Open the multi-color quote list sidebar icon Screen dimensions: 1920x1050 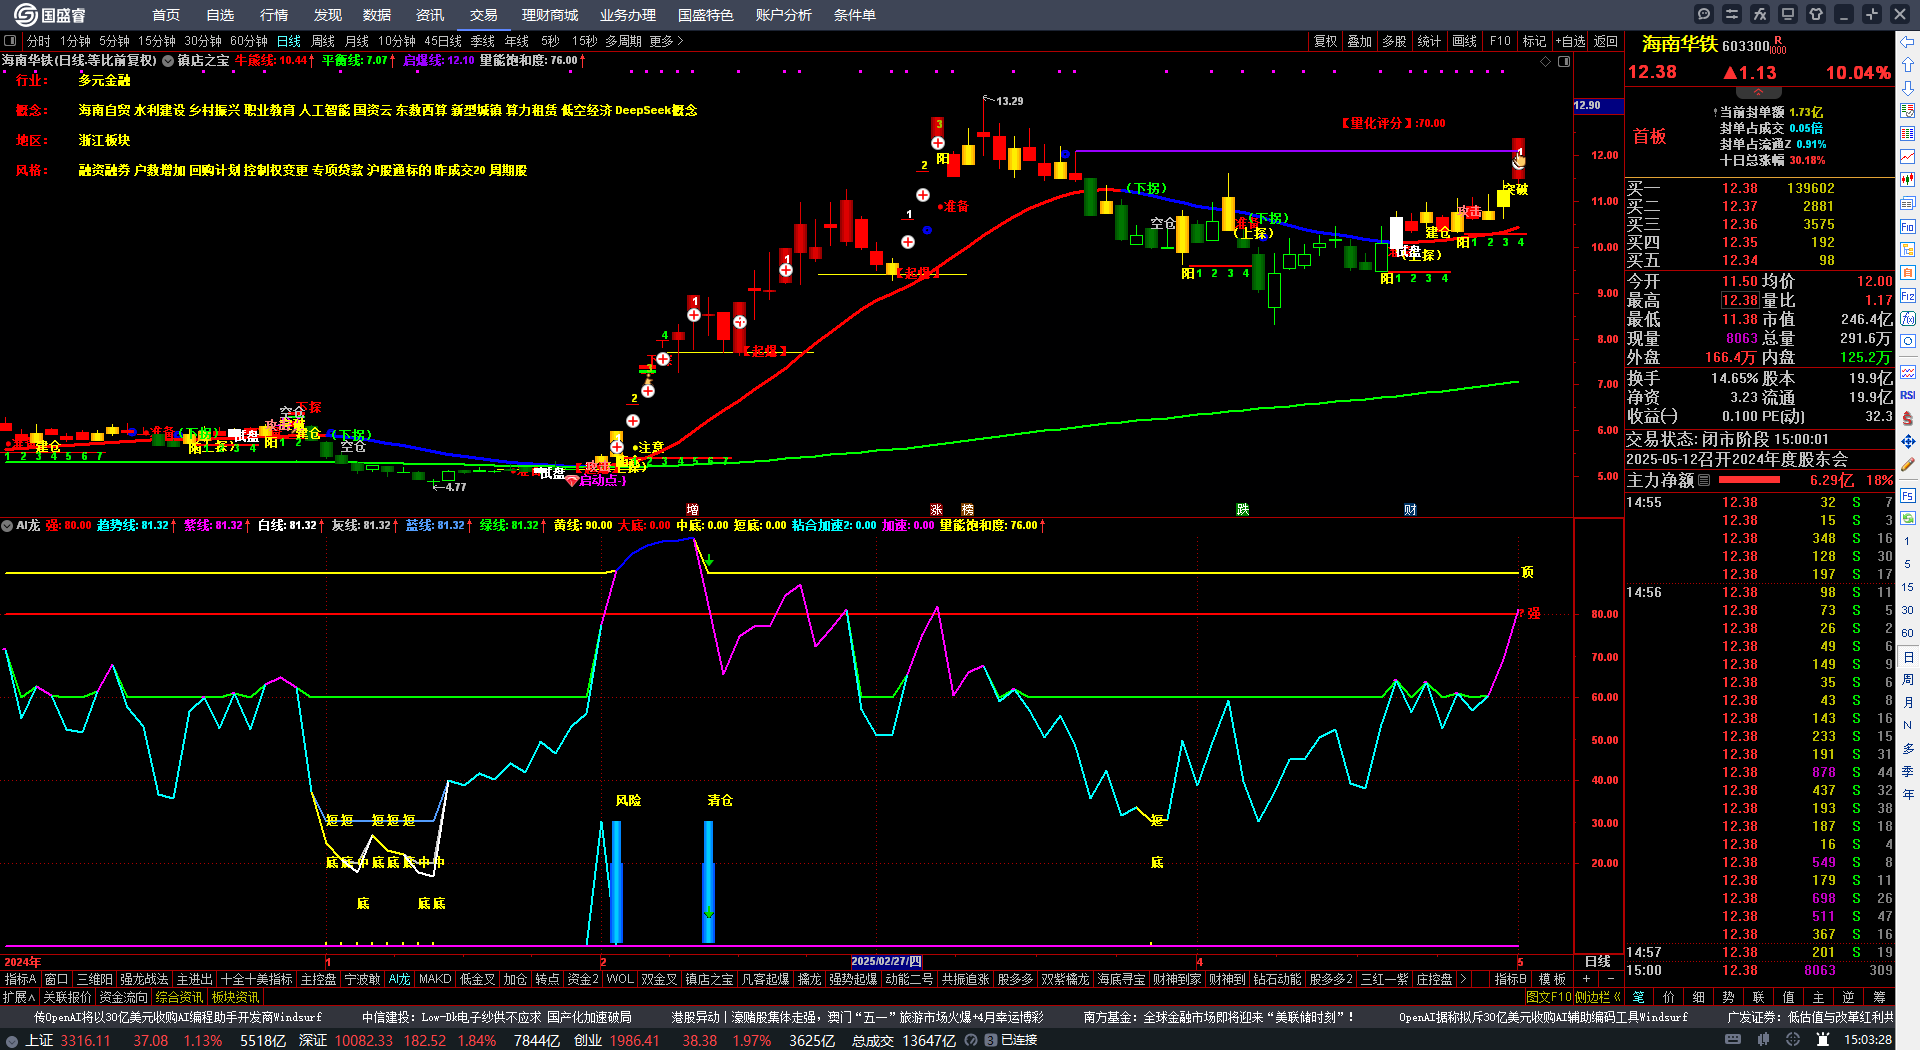pos(1908,134)
